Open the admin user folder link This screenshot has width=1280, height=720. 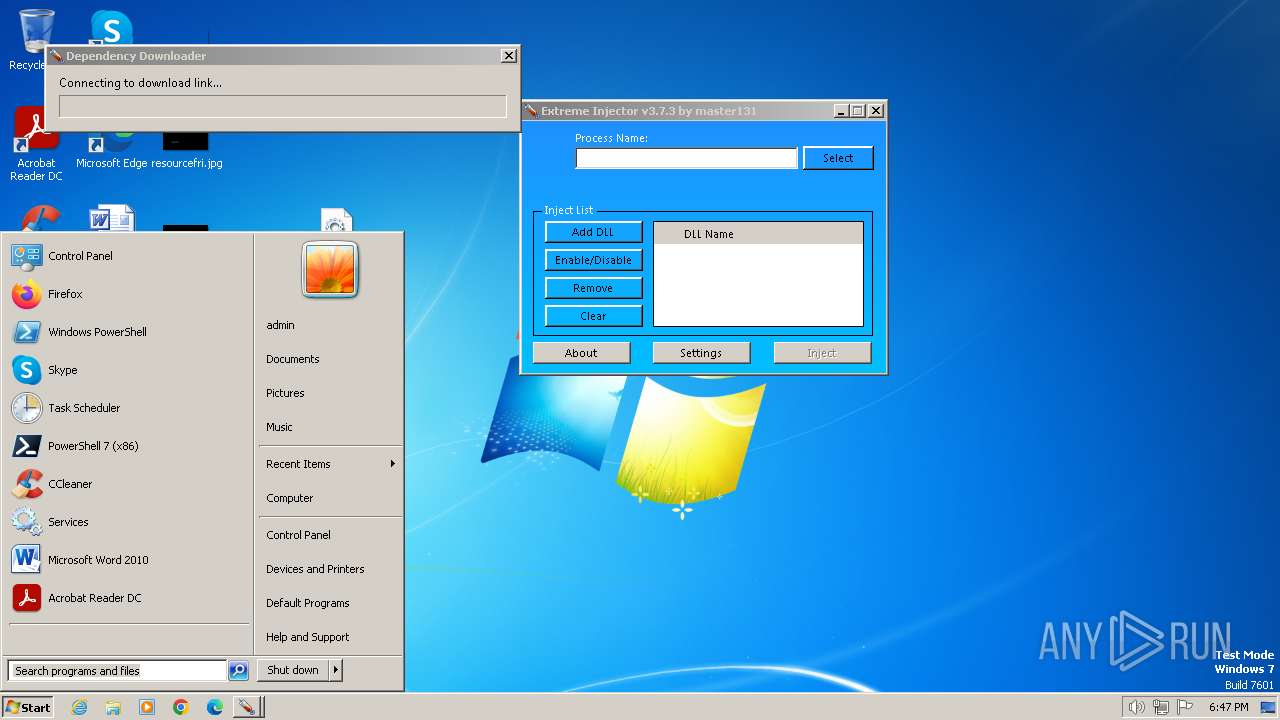coord(280,325)
